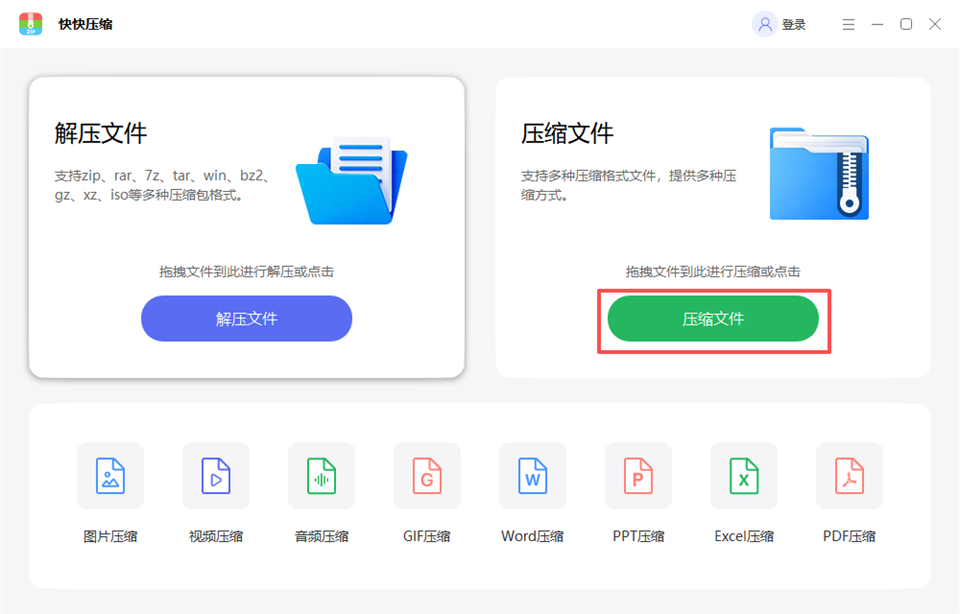
Task: Click the green 压缩文件 button
Action: (714, 318)
